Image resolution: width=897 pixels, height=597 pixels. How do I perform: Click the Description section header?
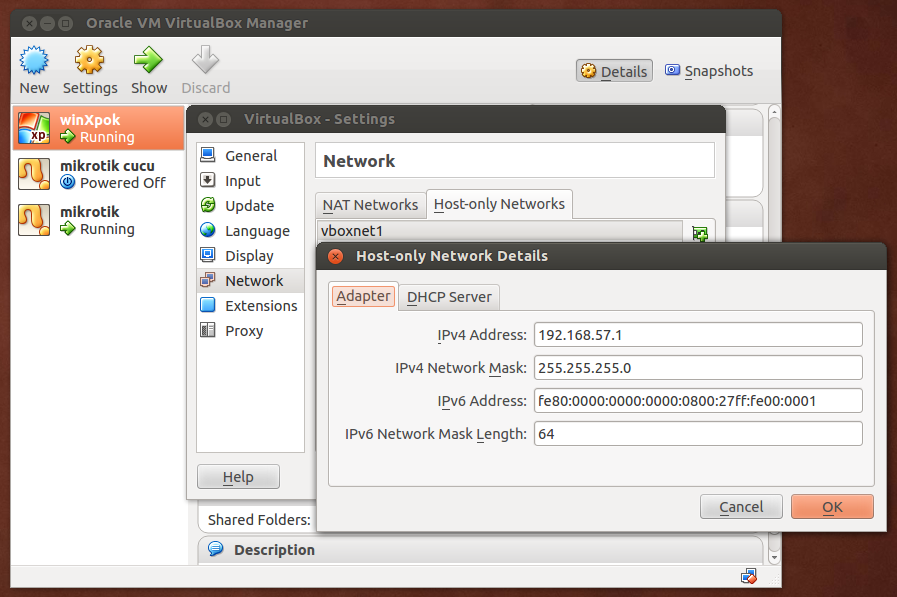pos(481,550)
